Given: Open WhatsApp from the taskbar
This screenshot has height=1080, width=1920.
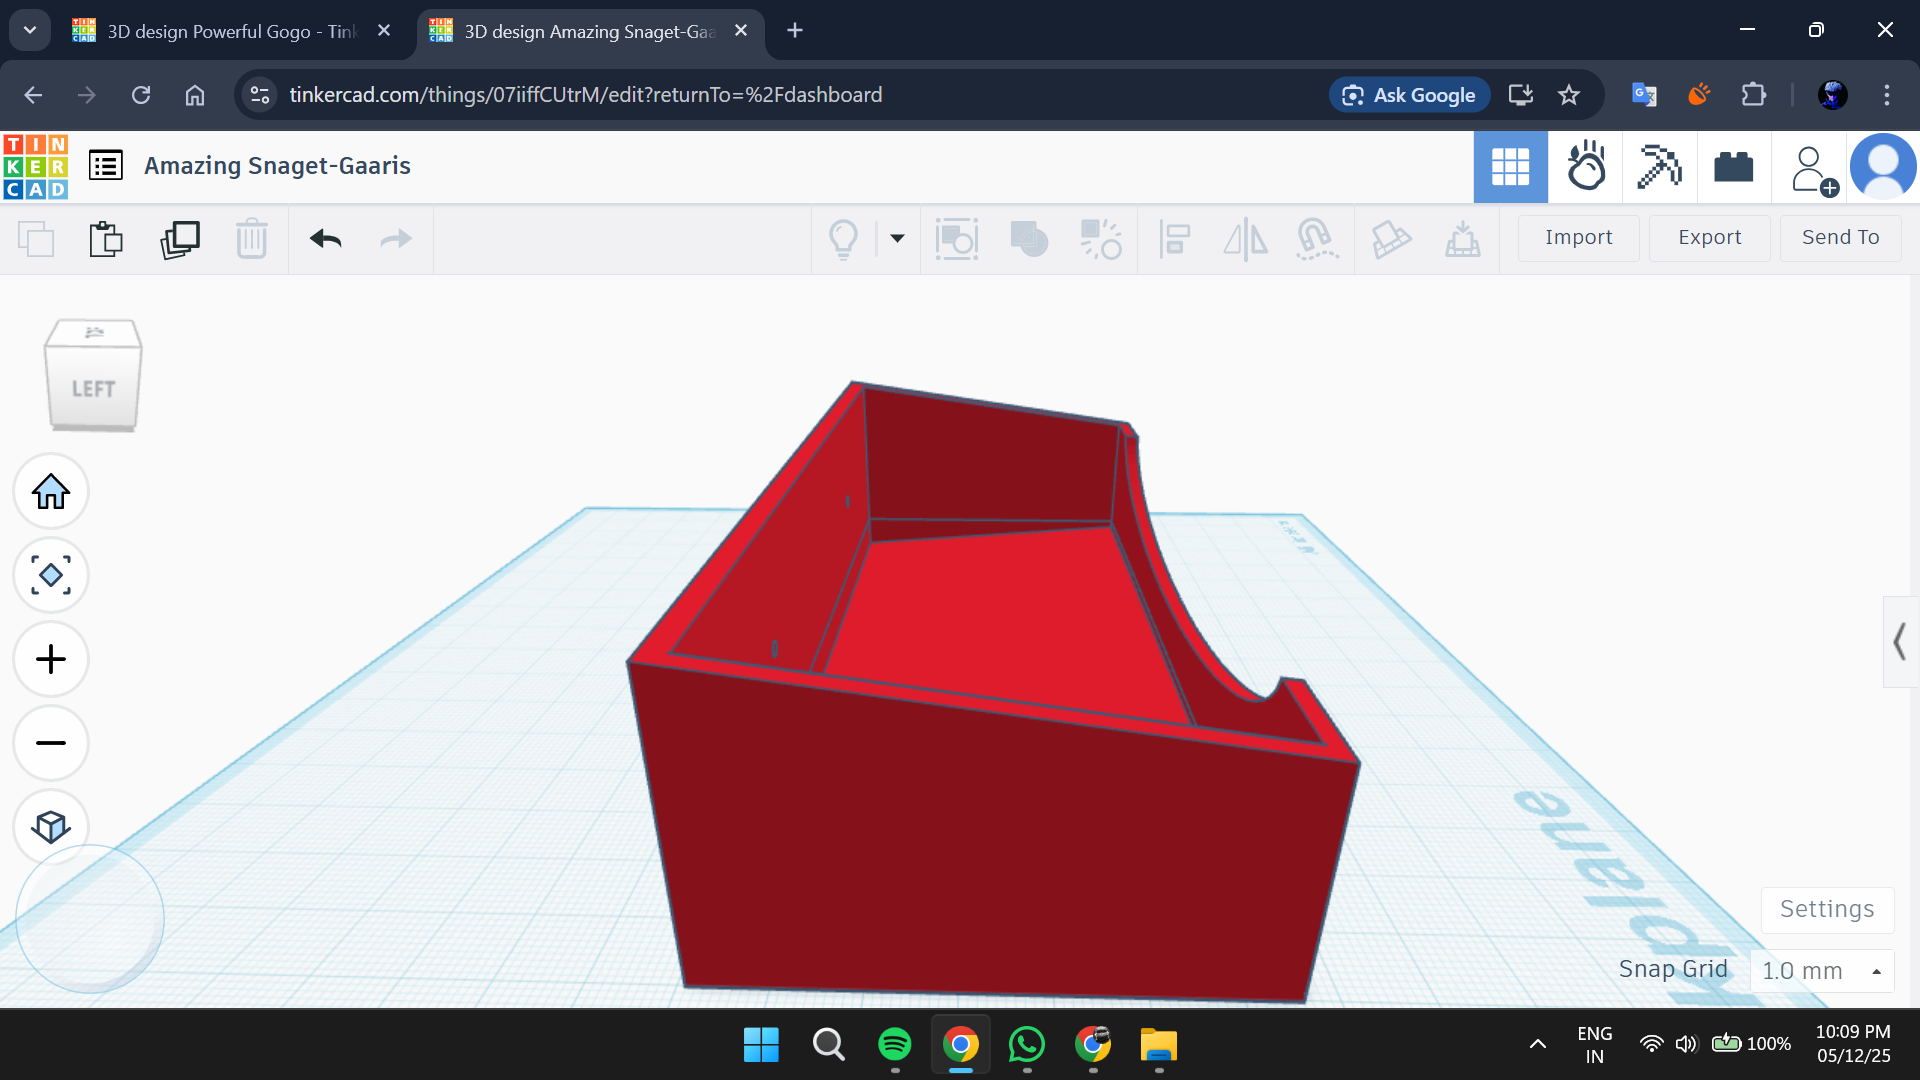Looking at the screenshot, I should point(1027,1045).
